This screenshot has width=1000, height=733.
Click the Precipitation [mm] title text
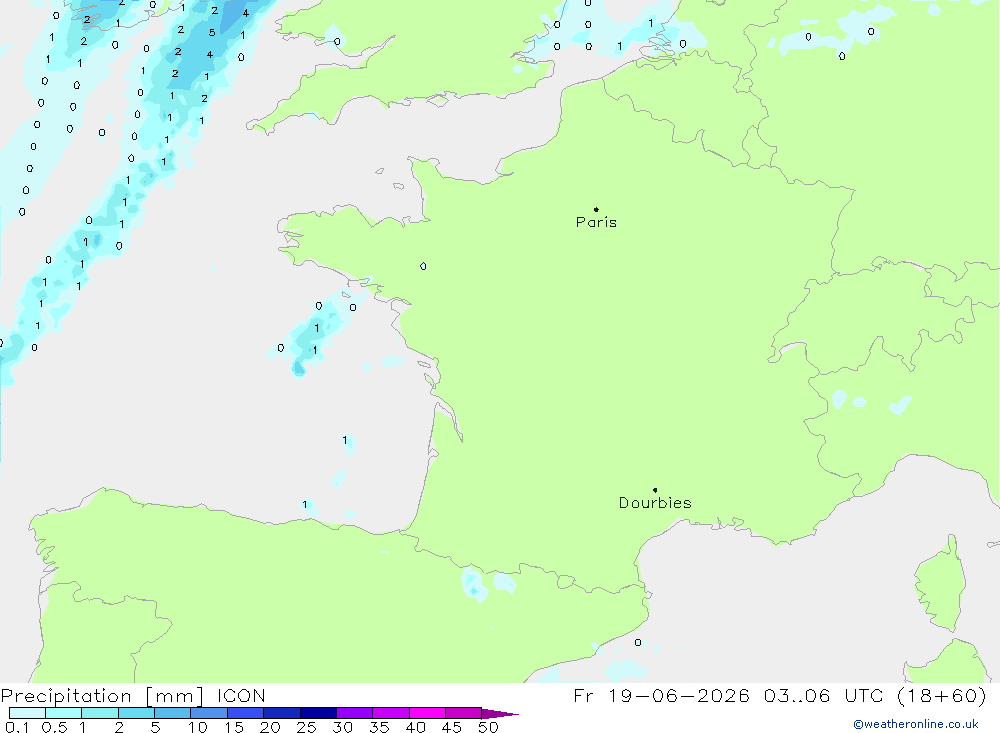pyautogui.click(x=102, y=696)
